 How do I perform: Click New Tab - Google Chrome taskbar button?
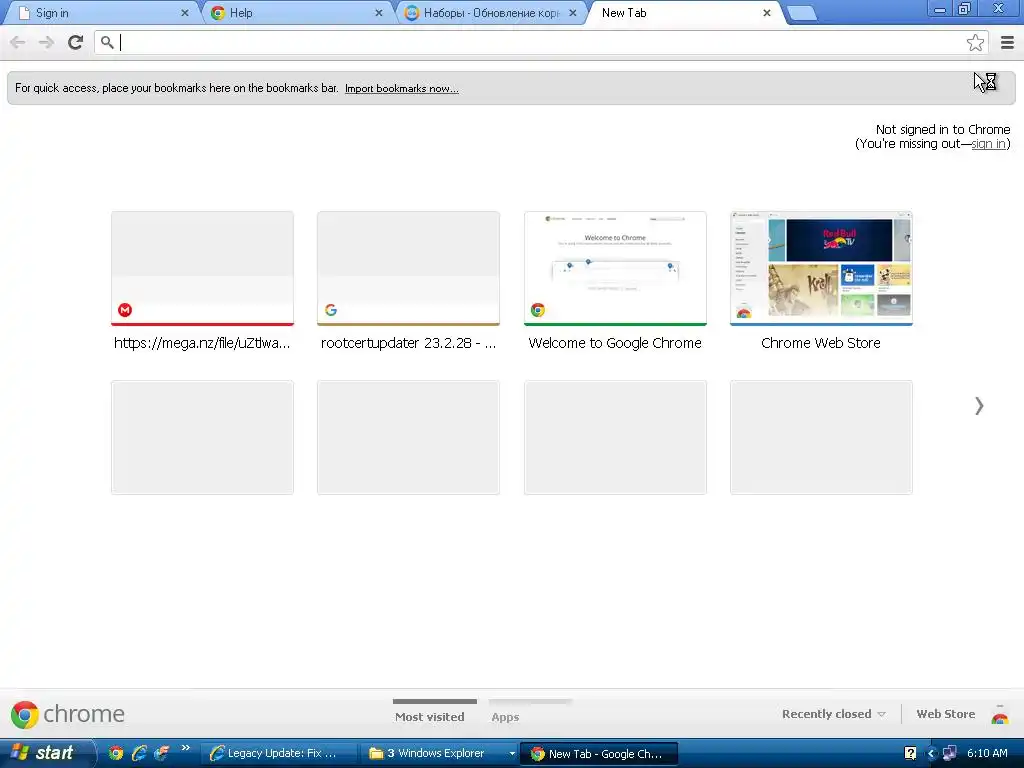(599, 753)
